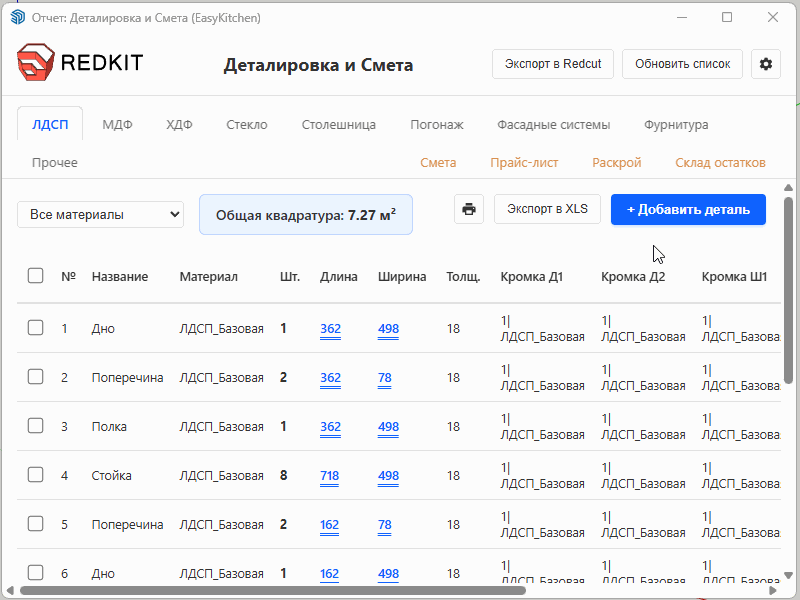Open the Фурнитура tab
800x600 pixels.
(x=676, y=124)
